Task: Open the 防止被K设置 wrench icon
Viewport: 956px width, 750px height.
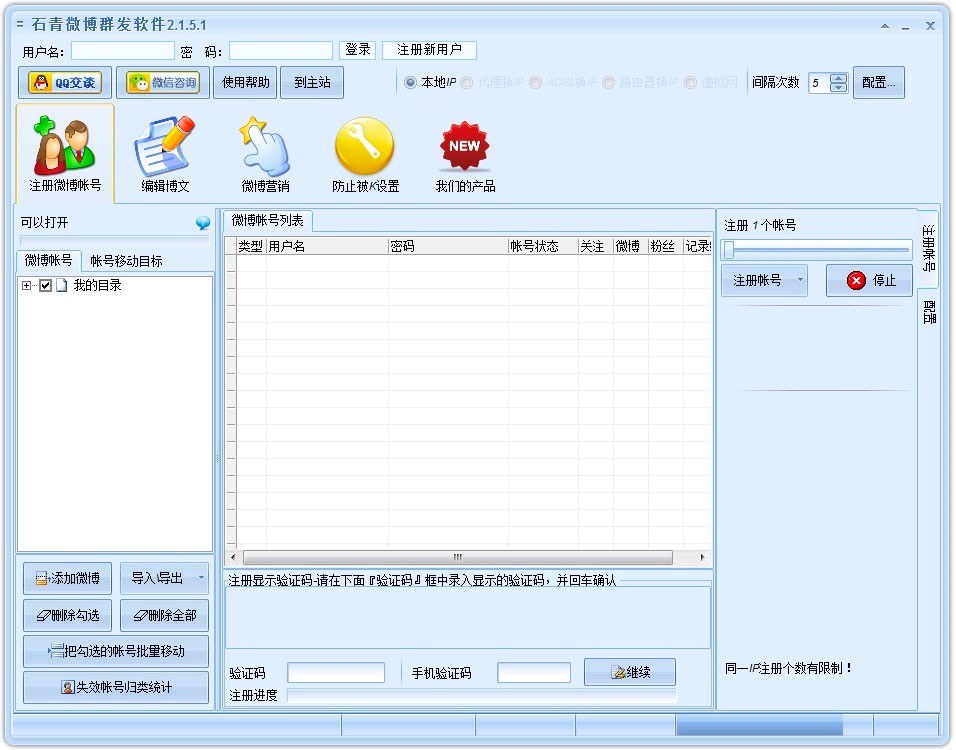Action: click(365, 154)
